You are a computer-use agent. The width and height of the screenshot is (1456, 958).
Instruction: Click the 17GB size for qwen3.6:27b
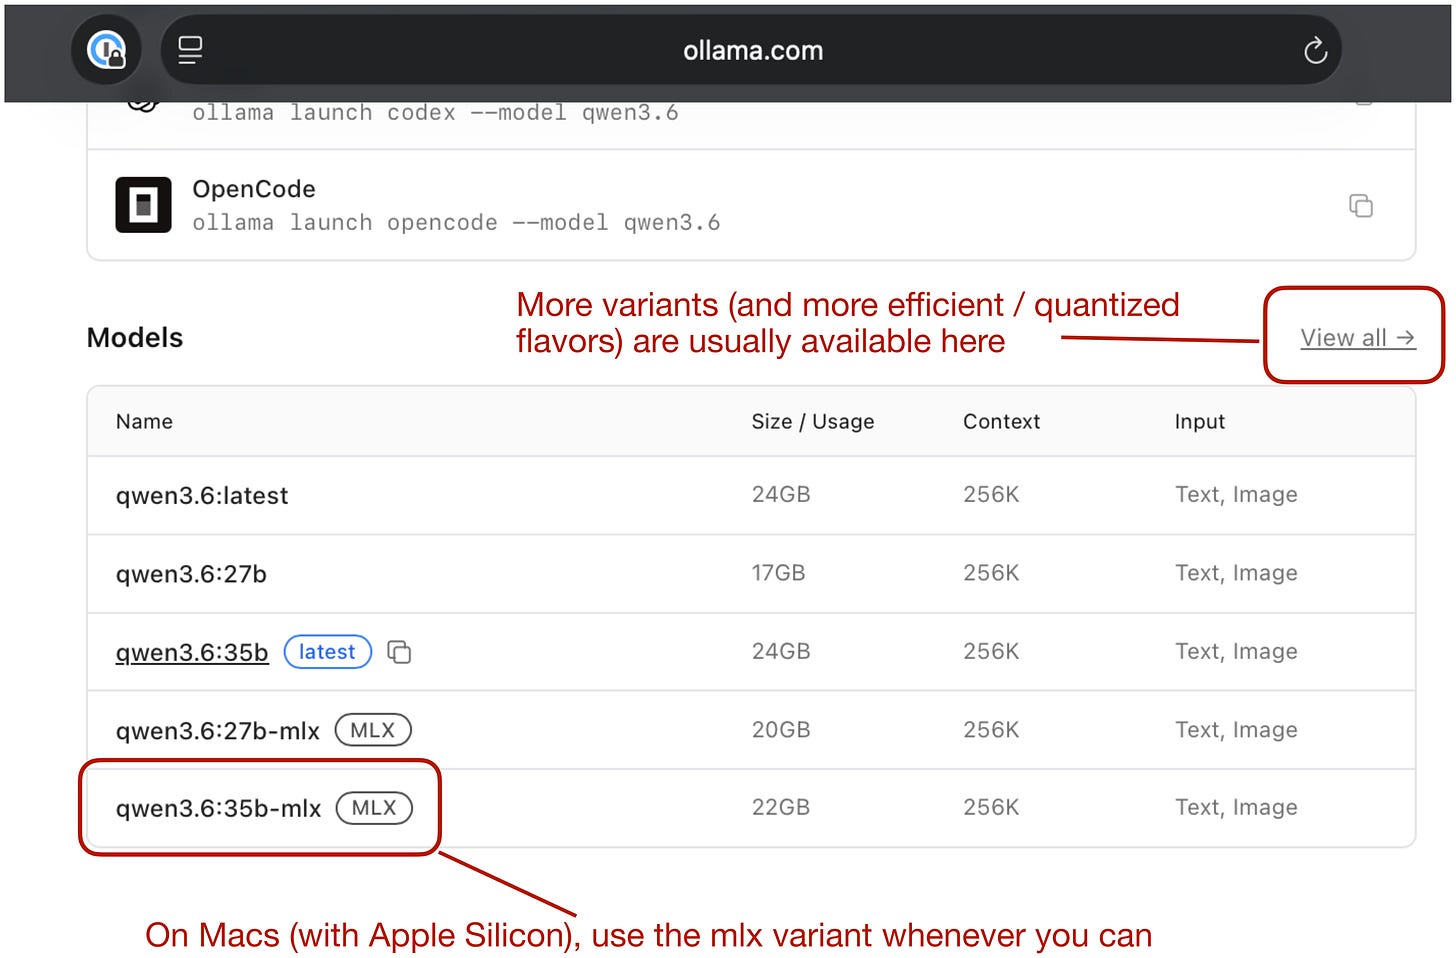click(778, 573)
